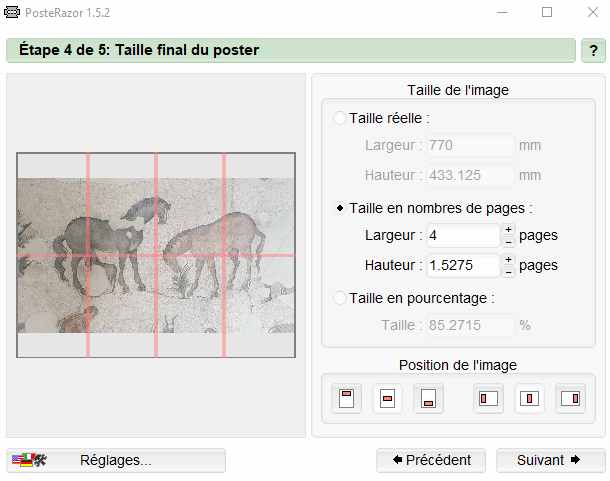This screenshot has height=481, width=610.
Task: Align image to bottom of poster
Action: point(428,398)
